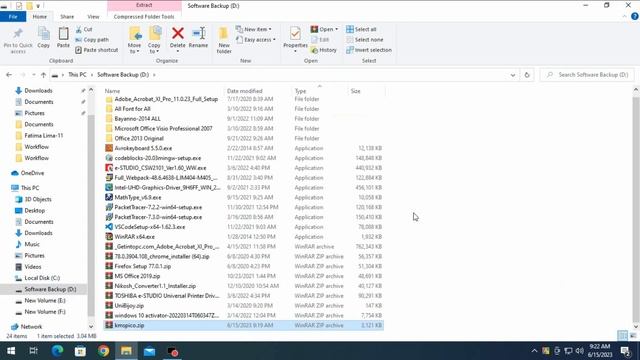640x360 pixels.
Task: Open the Compressed Folder Tools tab
Action: [144, 17]
